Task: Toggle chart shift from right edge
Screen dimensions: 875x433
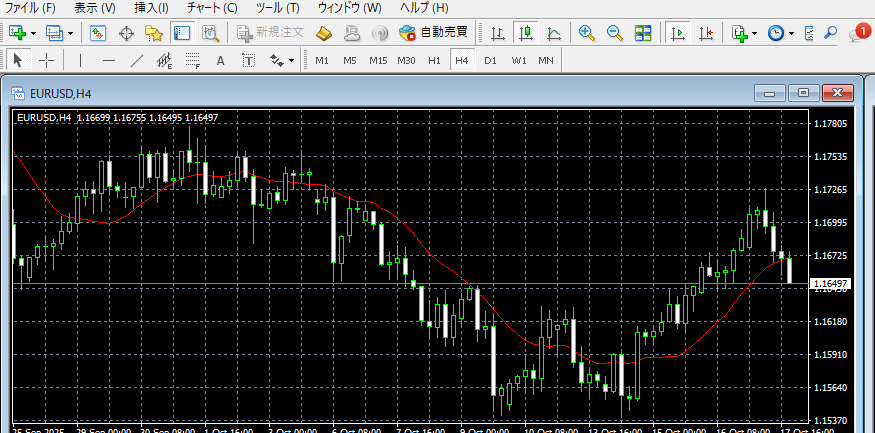Action: pyautogui.click(x=706, y=33)
